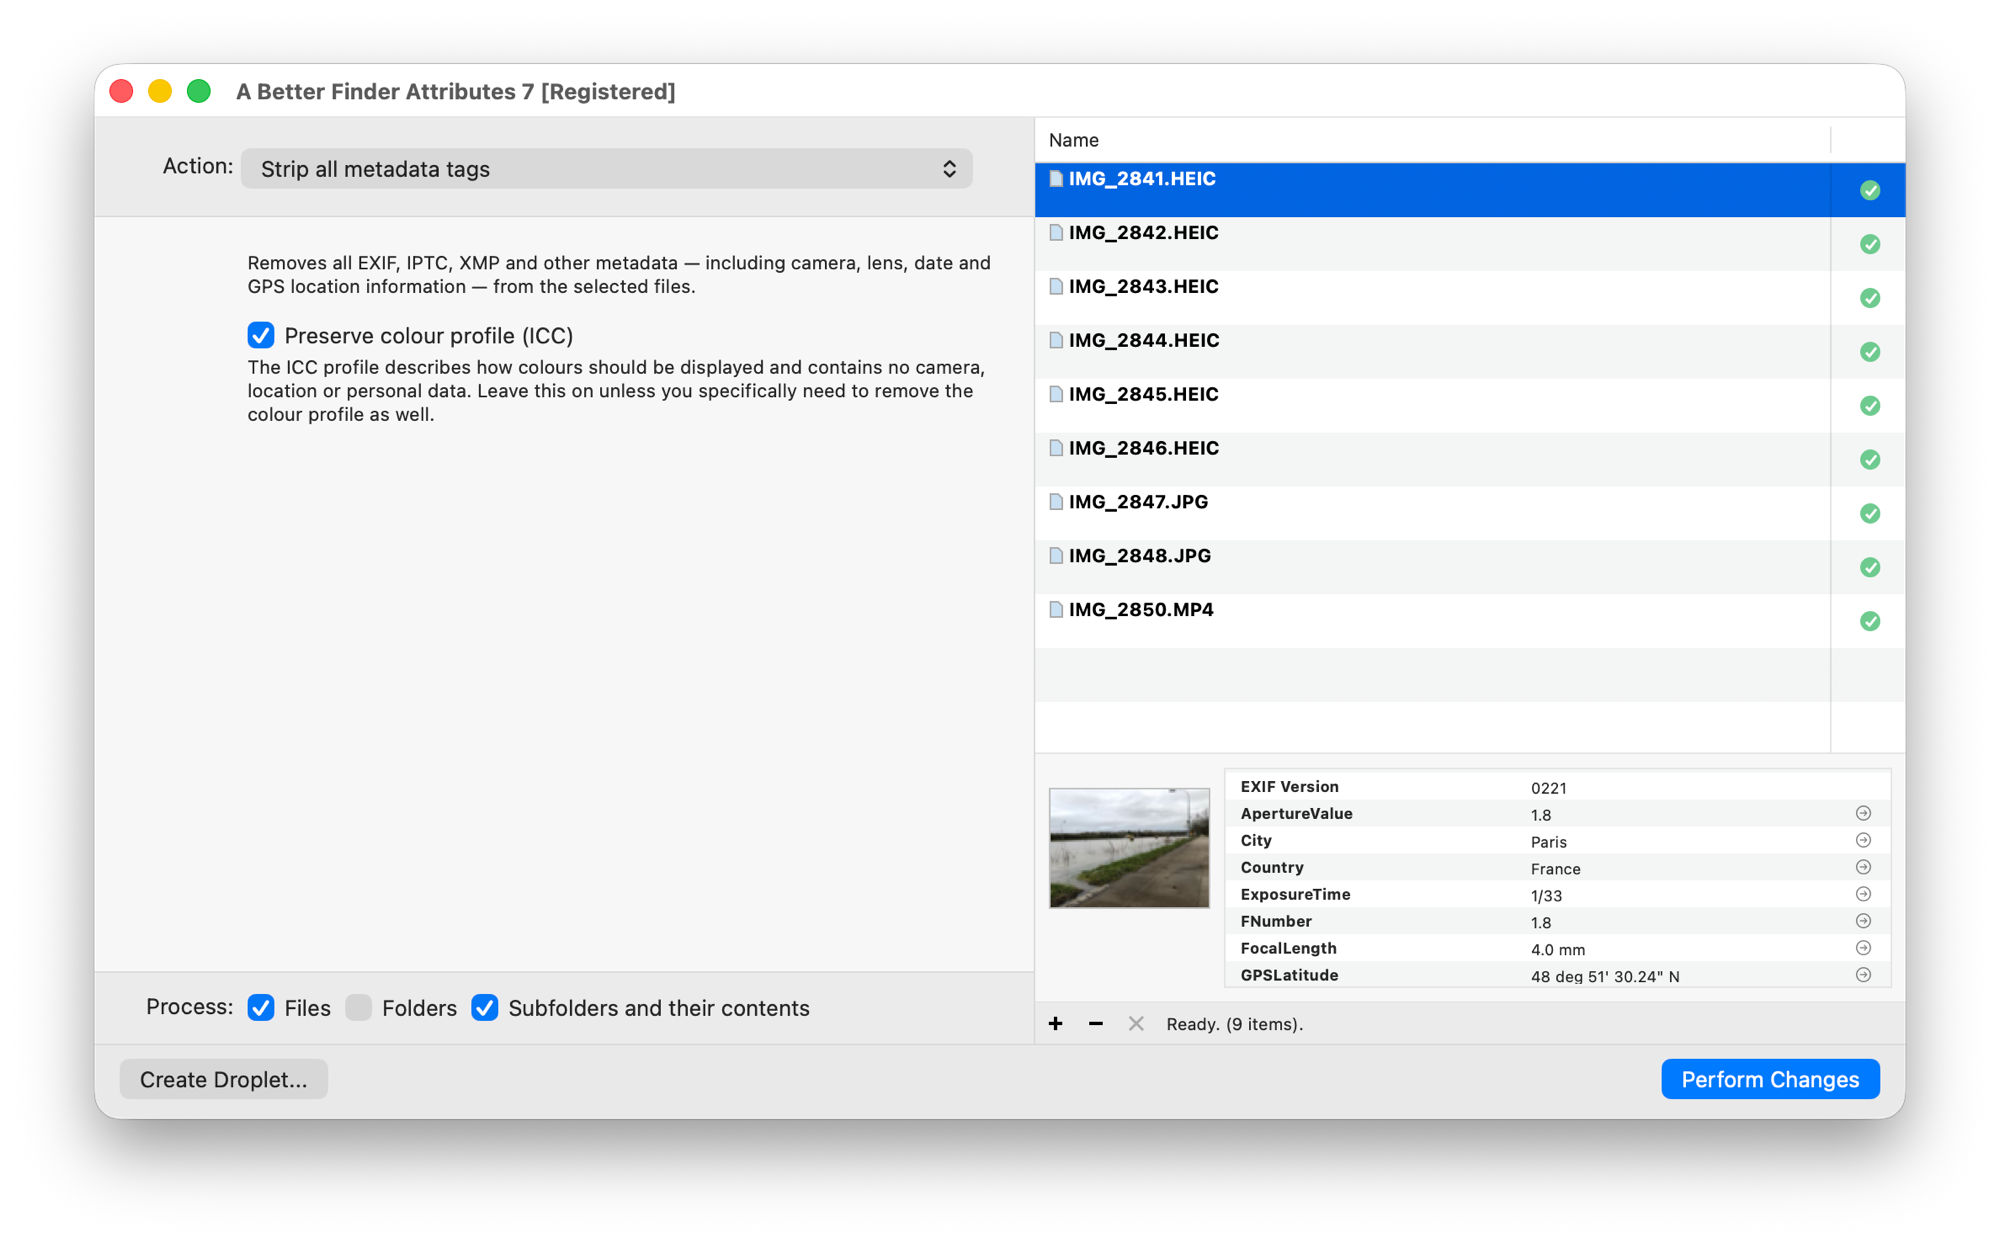
Task: Click green checkmark status for IMG_2846.HEIC
Action: pyautogui.click(x=1870, y=460)
